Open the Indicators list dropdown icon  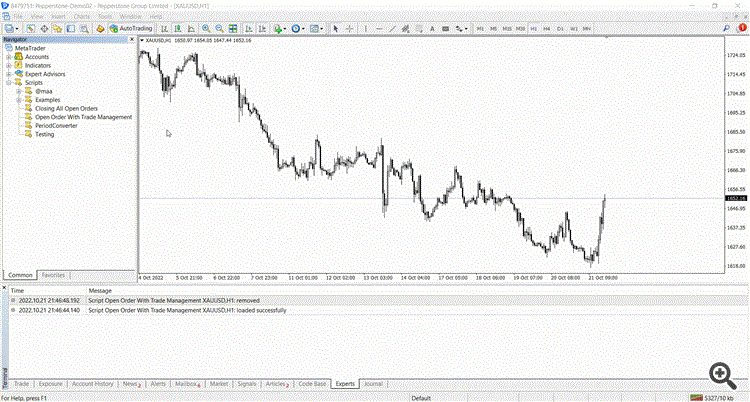pos(280,29)
